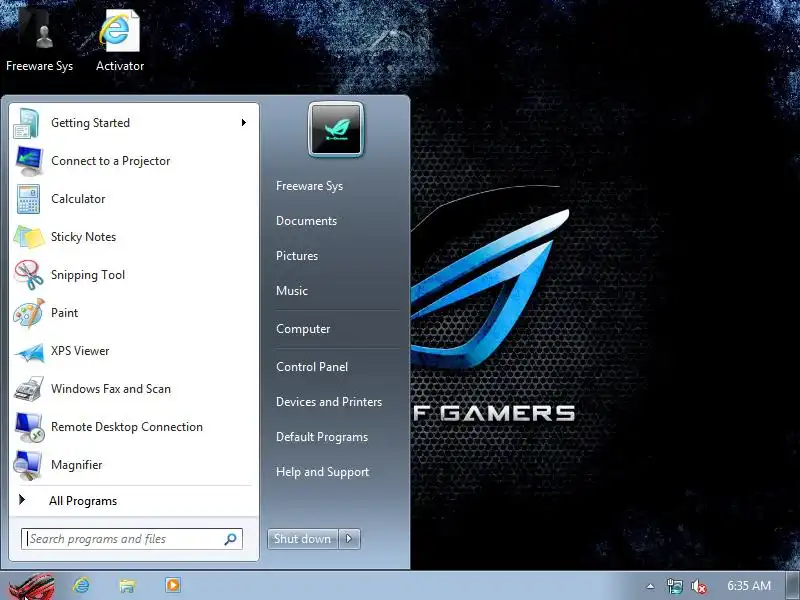Expand the Getting Started submenu arrow
Viewport: 800px width, 600px height.
[x=244, y=122]
